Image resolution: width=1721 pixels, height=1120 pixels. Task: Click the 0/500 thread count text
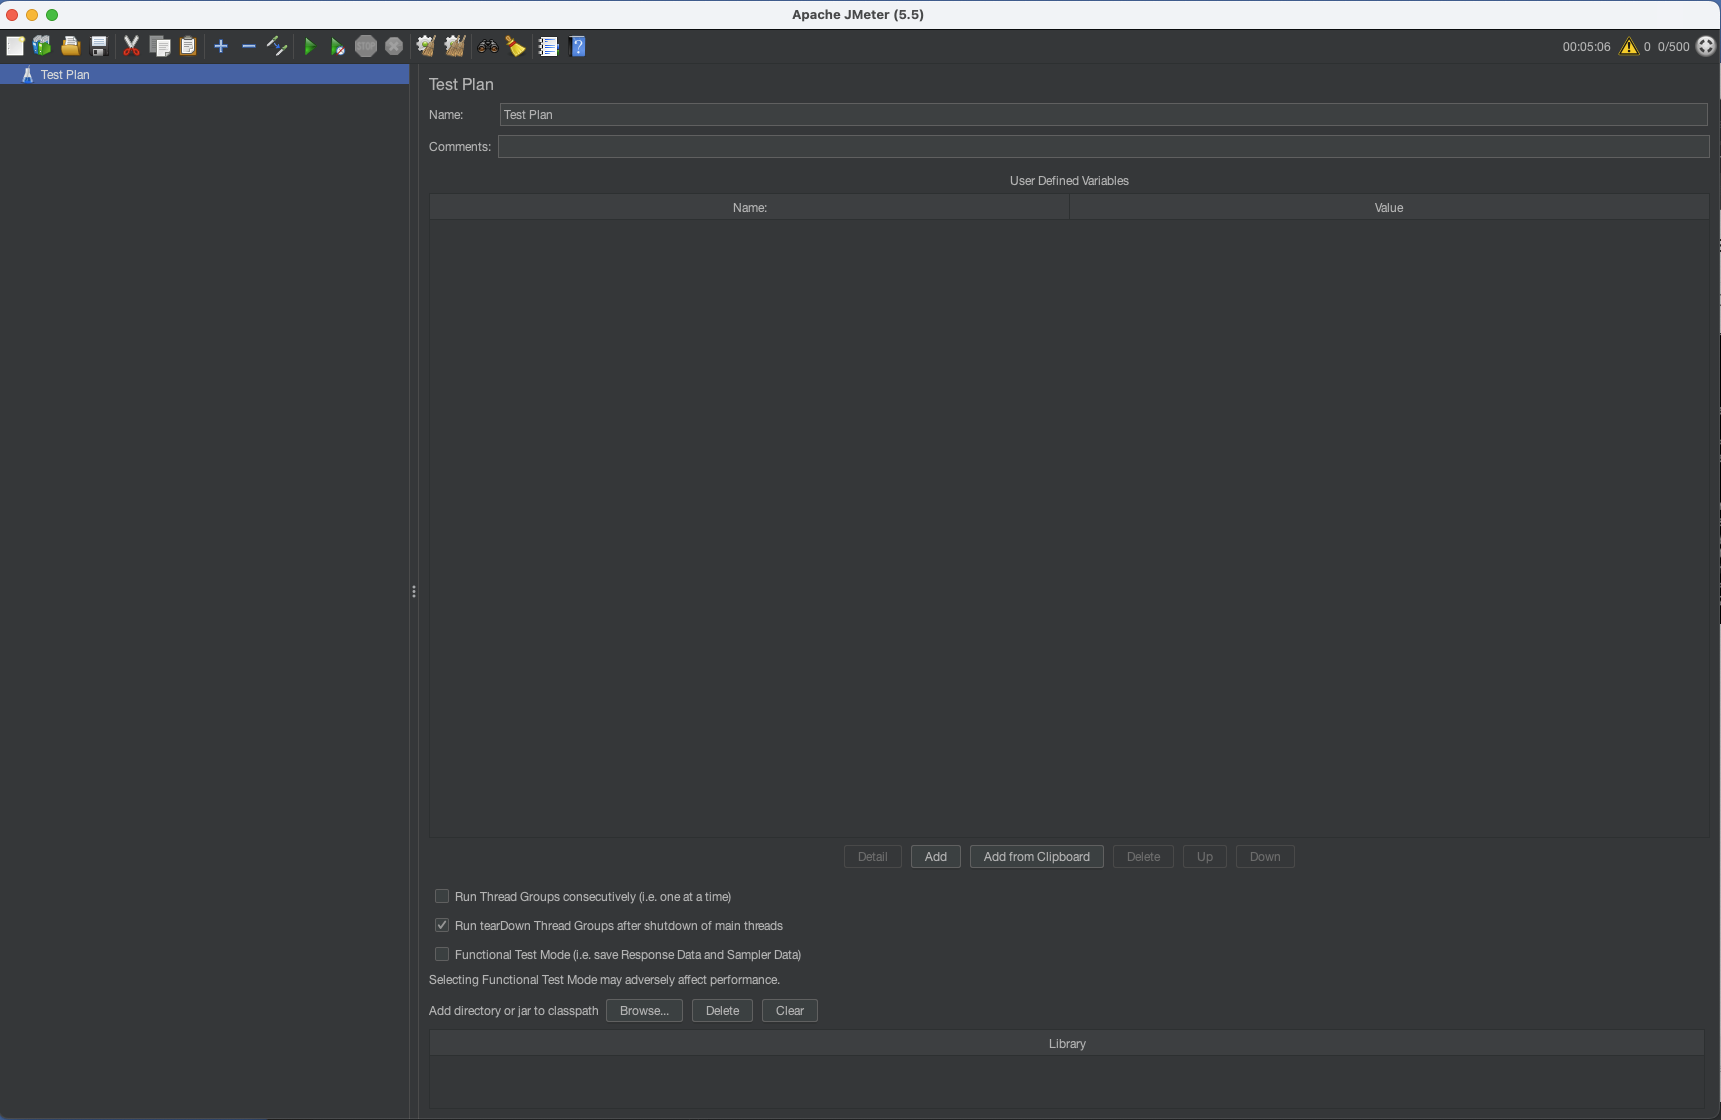(1674, 47)
